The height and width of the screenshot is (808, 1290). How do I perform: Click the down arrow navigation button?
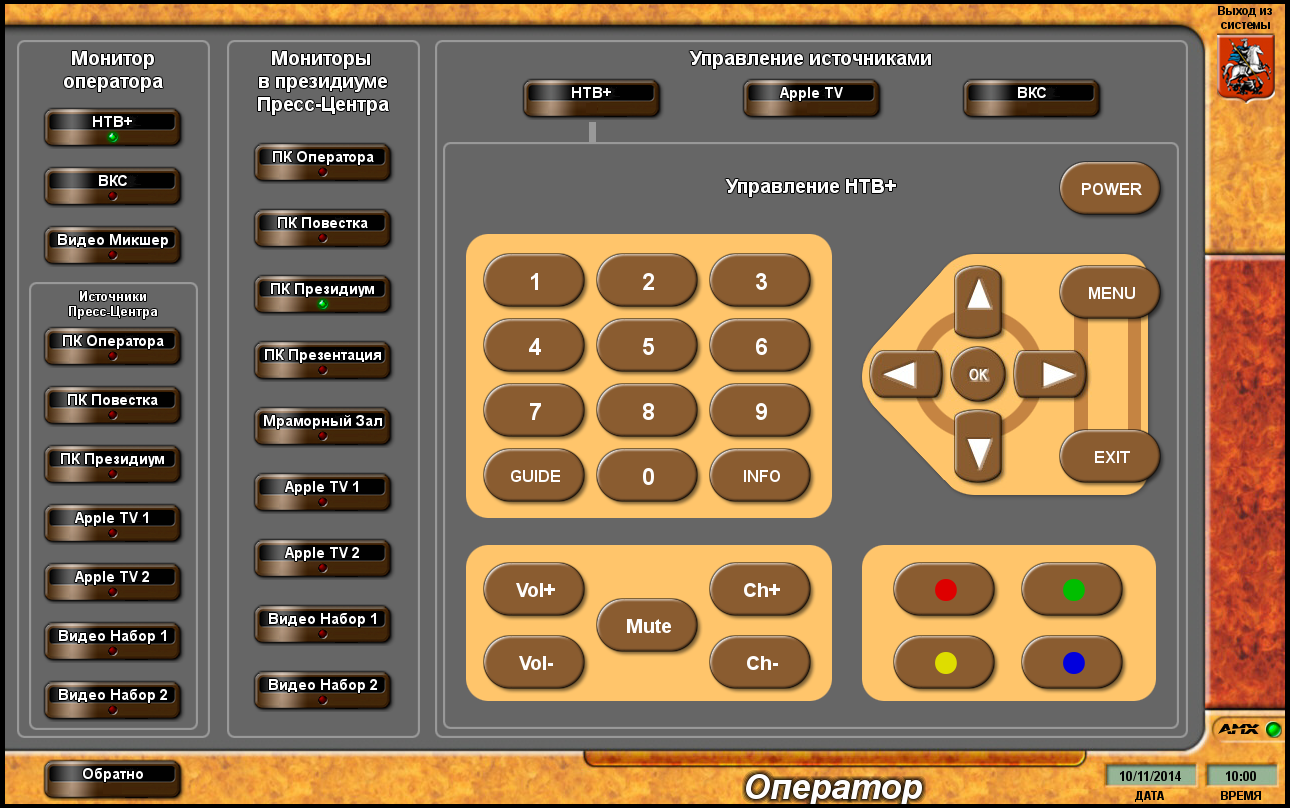(x=979, y=446)
